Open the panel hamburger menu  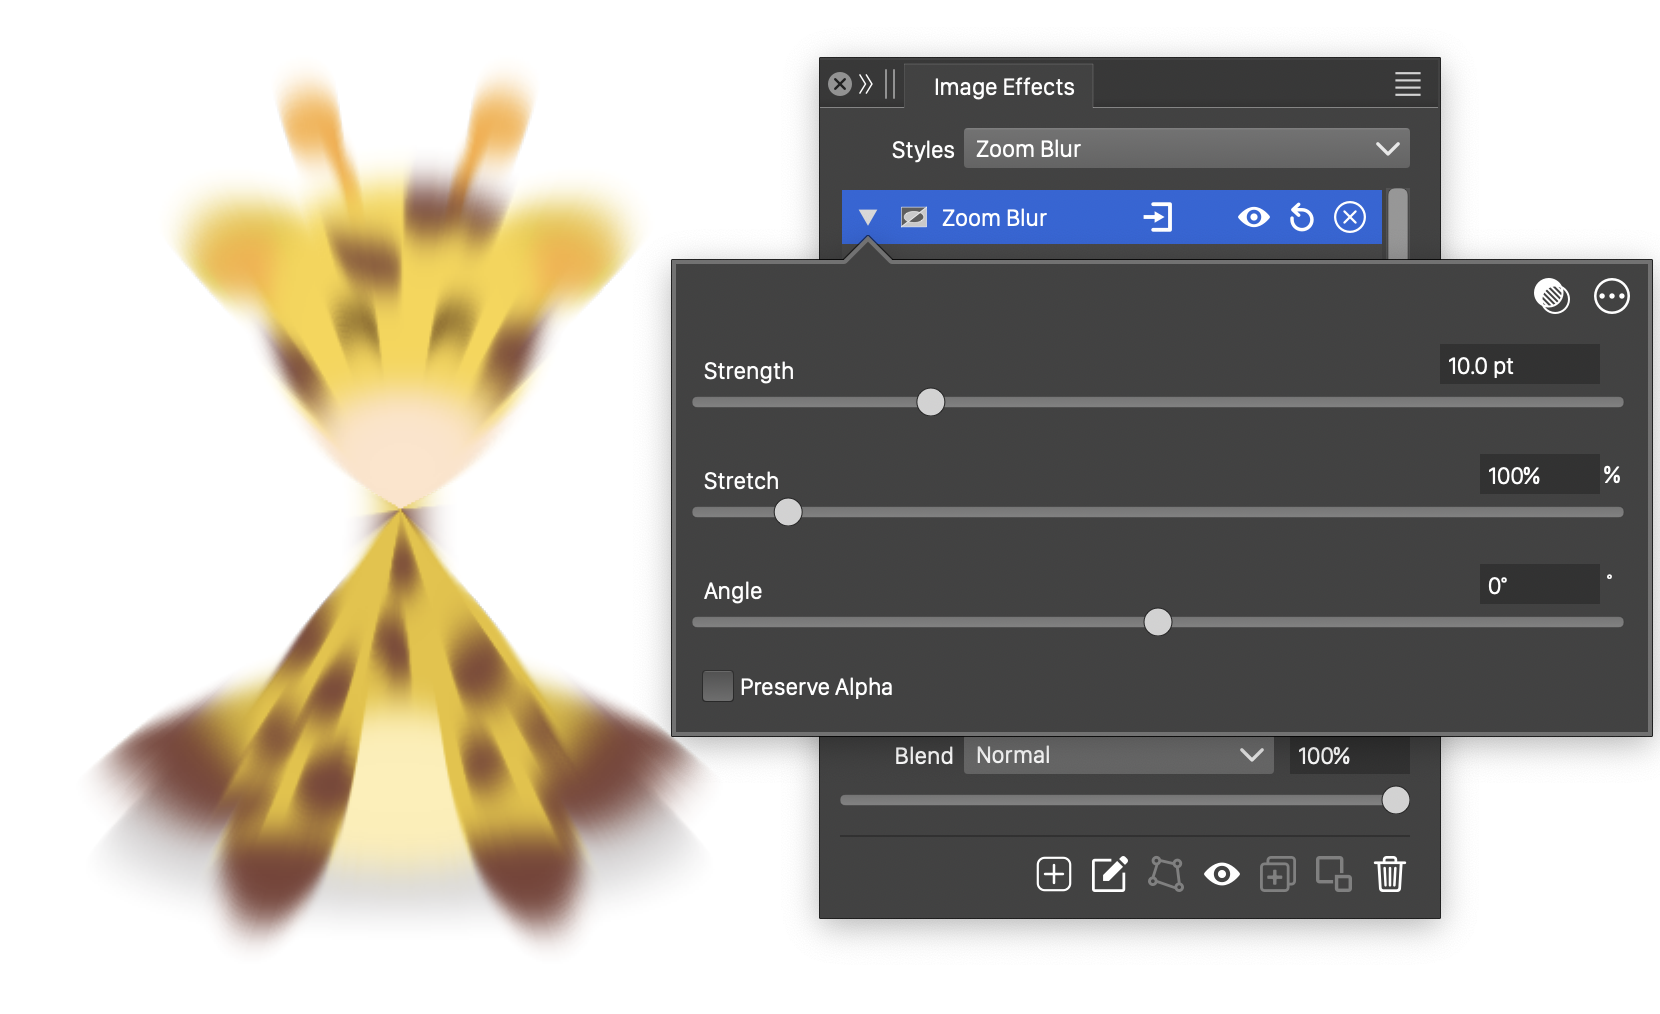1407,85
